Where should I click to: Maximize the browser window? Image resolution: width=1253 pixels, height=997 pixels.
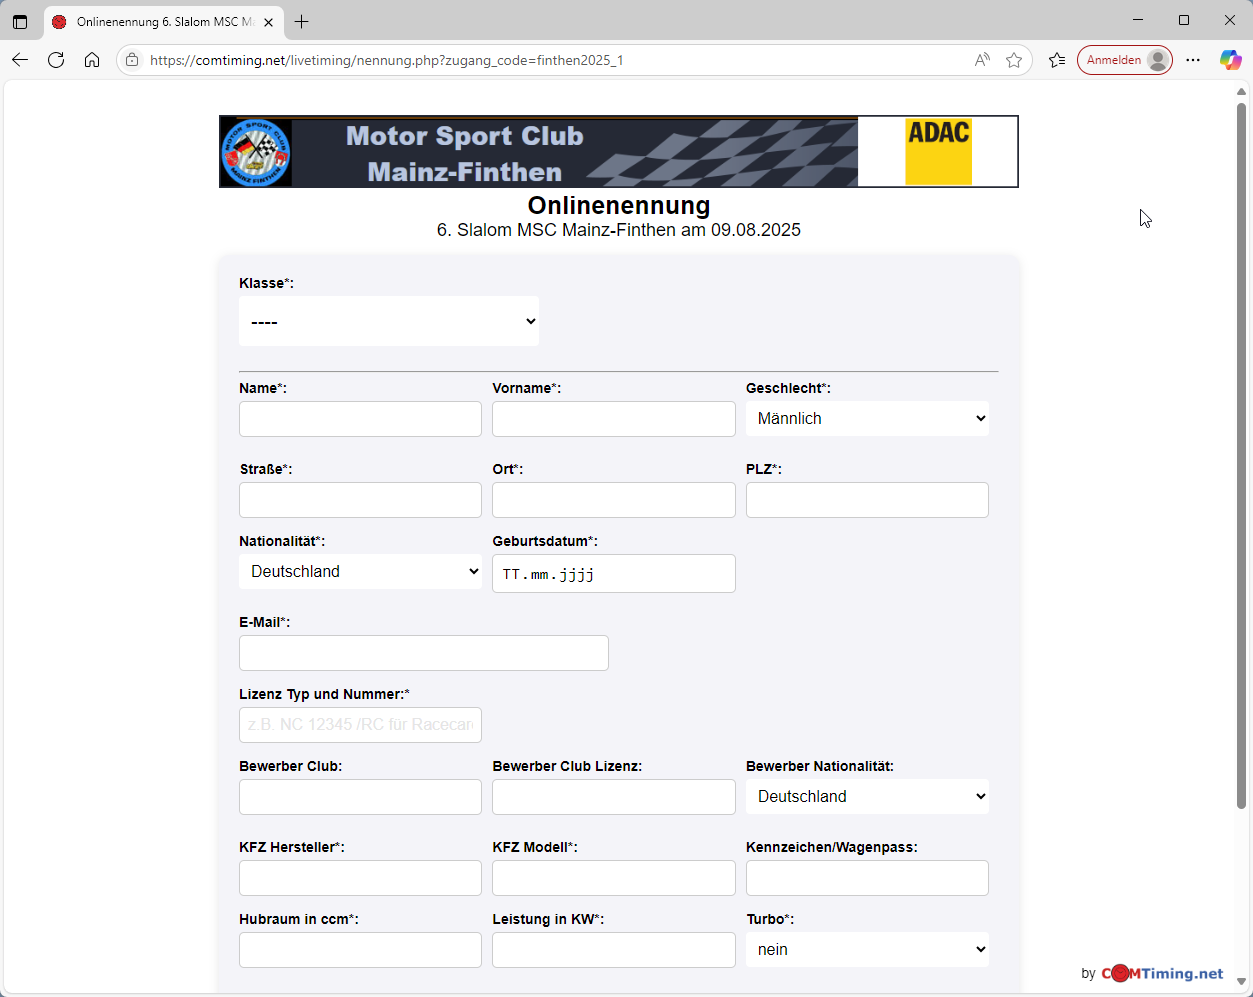click(1184, 21)
